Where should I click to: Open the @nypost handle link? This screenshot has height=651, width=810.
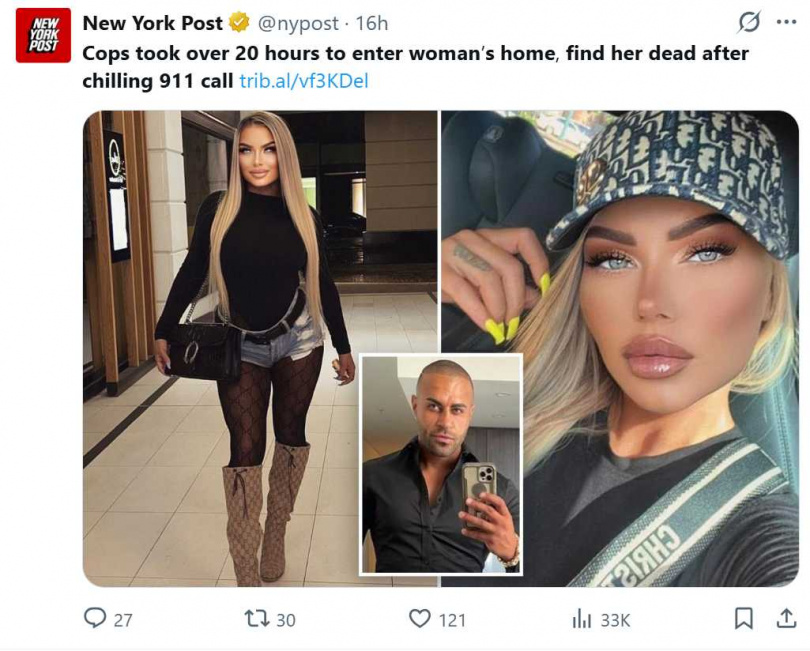(298, 23)
